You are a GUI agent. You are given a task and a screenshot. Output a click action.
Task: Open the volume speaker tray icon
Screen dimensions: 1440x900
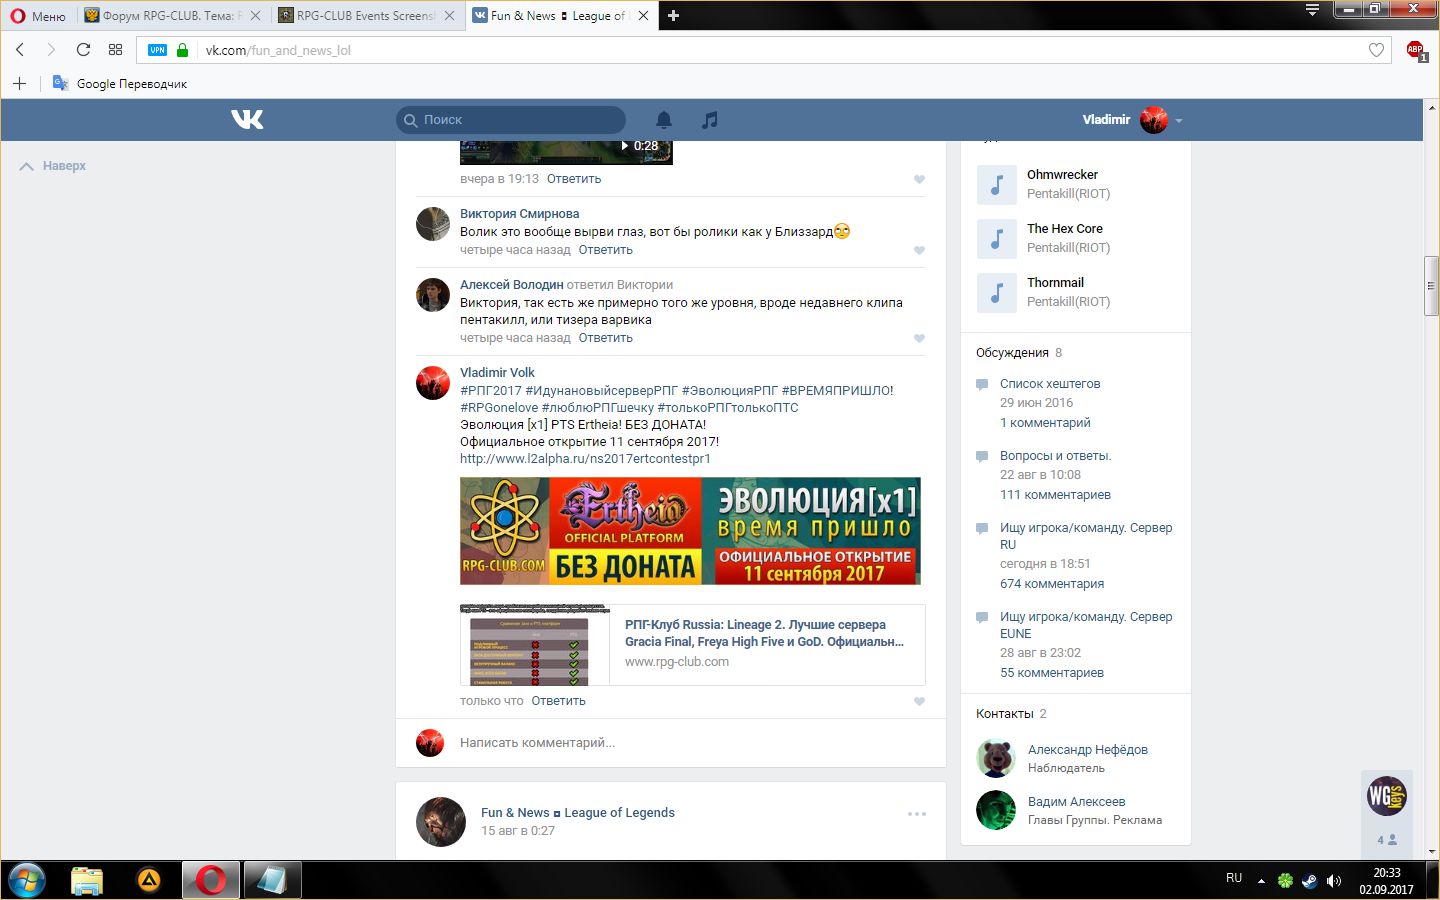point(1333,880)
